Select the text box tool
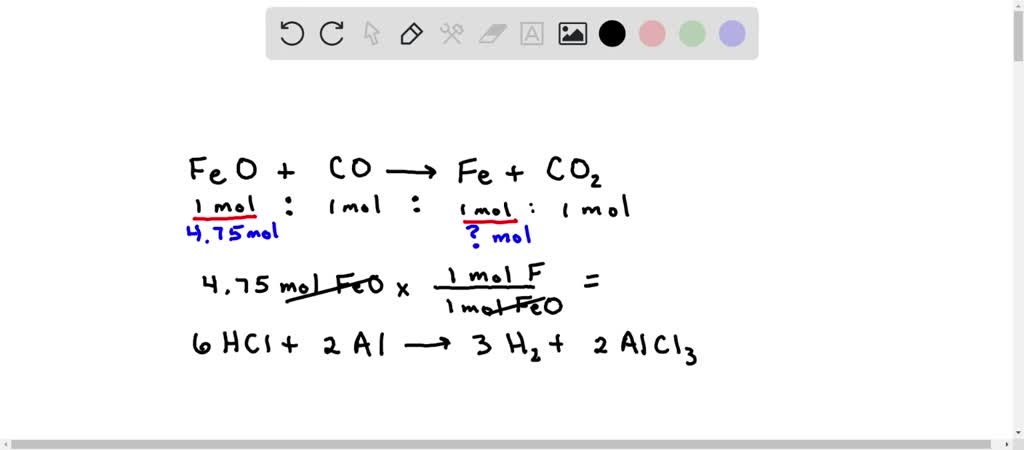 532,33
